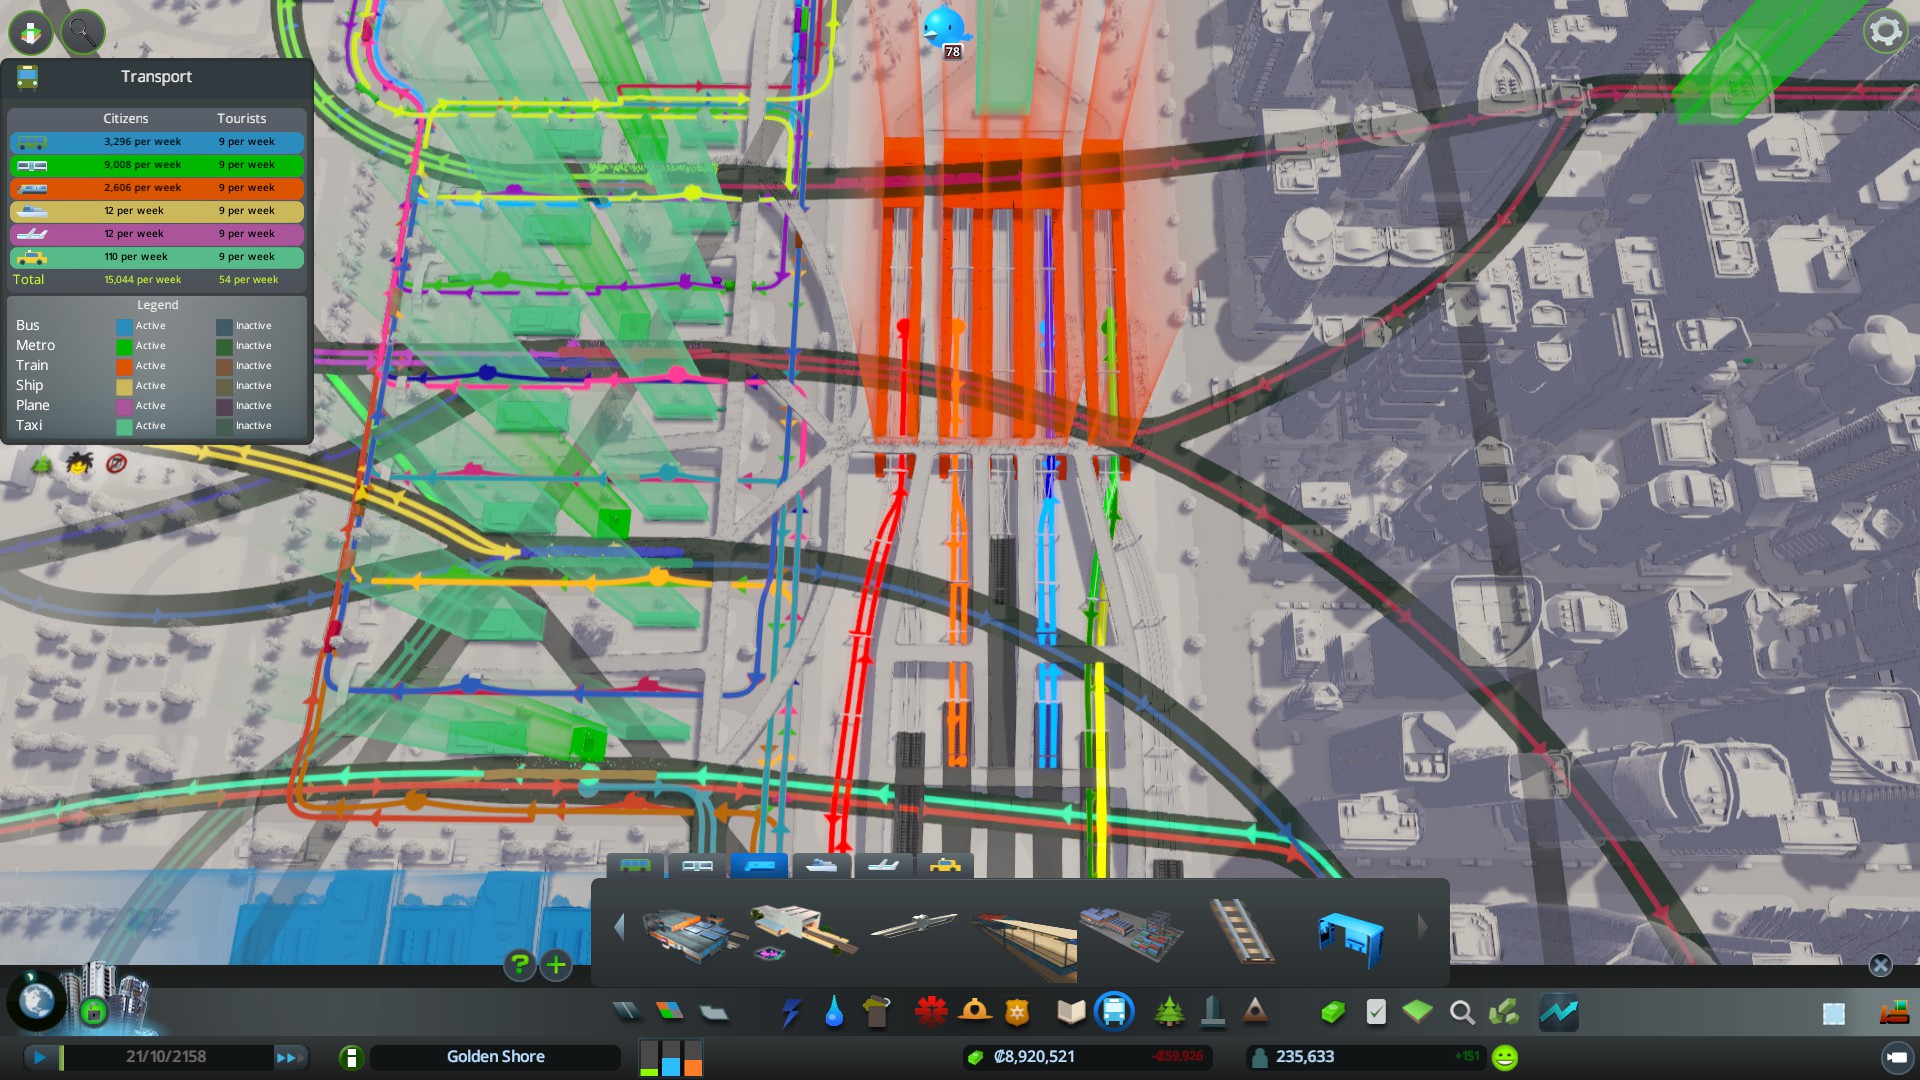Click the Bulldoze tool icon
The width and height of the screenshot is (1920, 1080).
coord(1894,1013)
